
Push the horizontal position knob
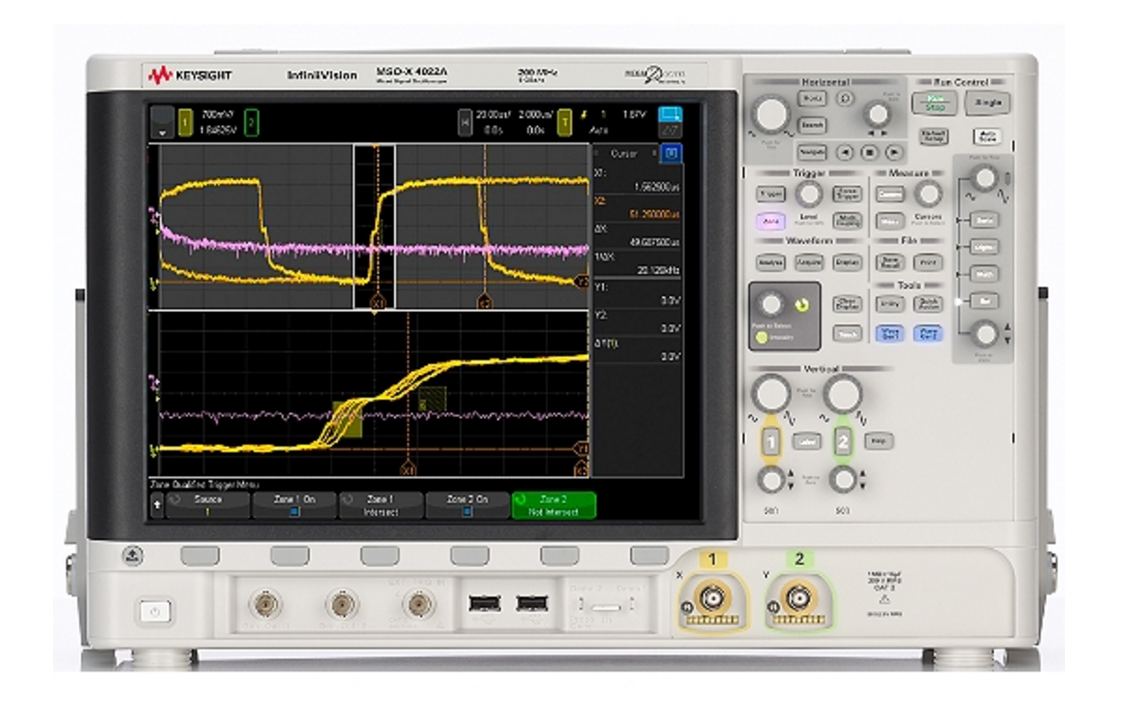[x=877, y=114]
